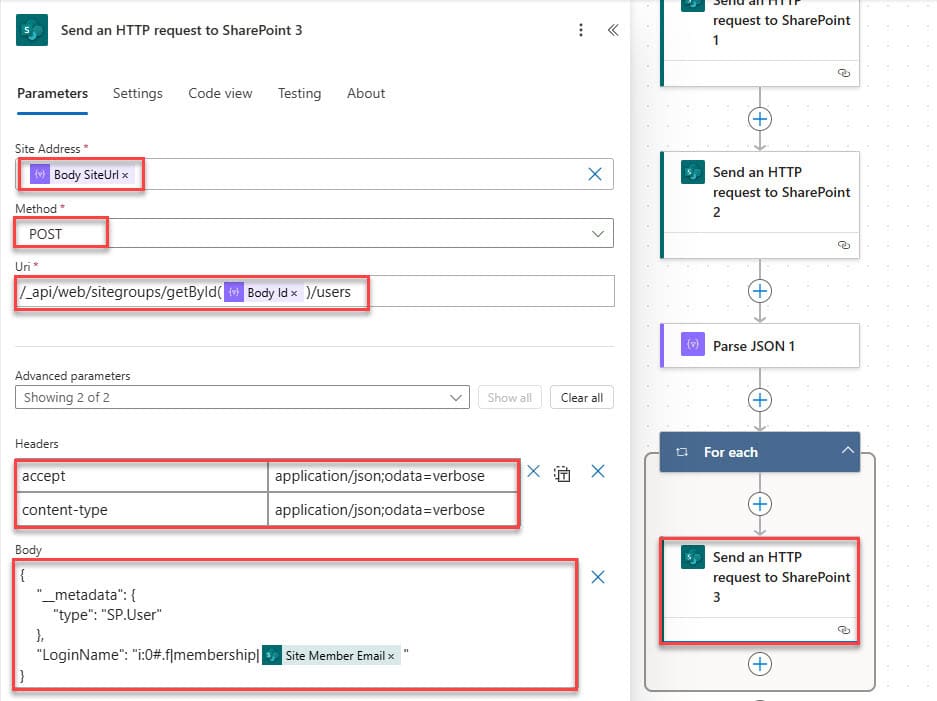Click the accept header value cell
This screenshot has height=701, width=937.
click(x=393, y=476)
